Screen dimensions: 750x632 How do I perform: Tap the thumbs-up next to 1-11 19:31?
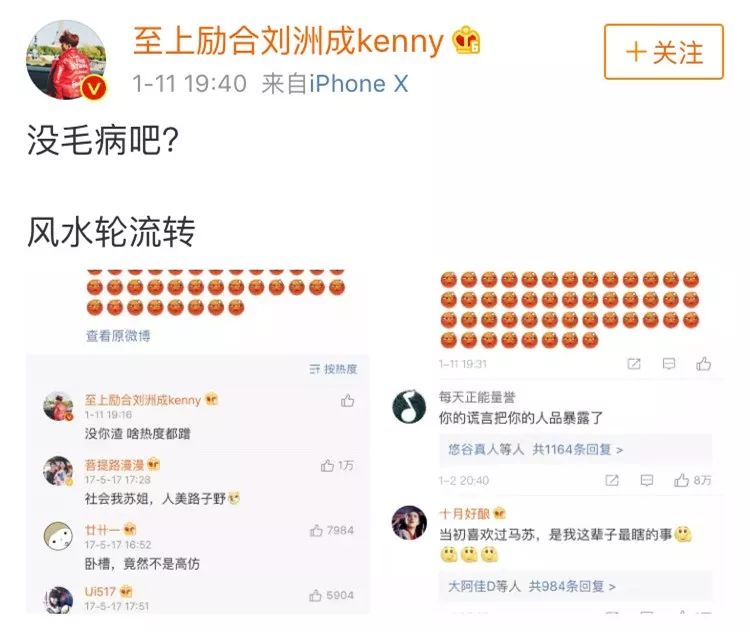703,364
